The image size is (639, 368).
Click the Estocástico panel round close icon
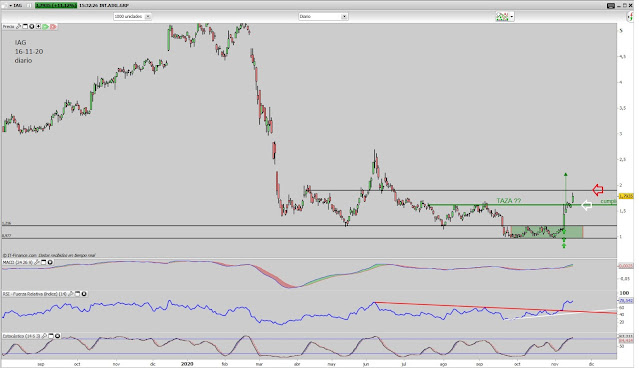[57, 336]
